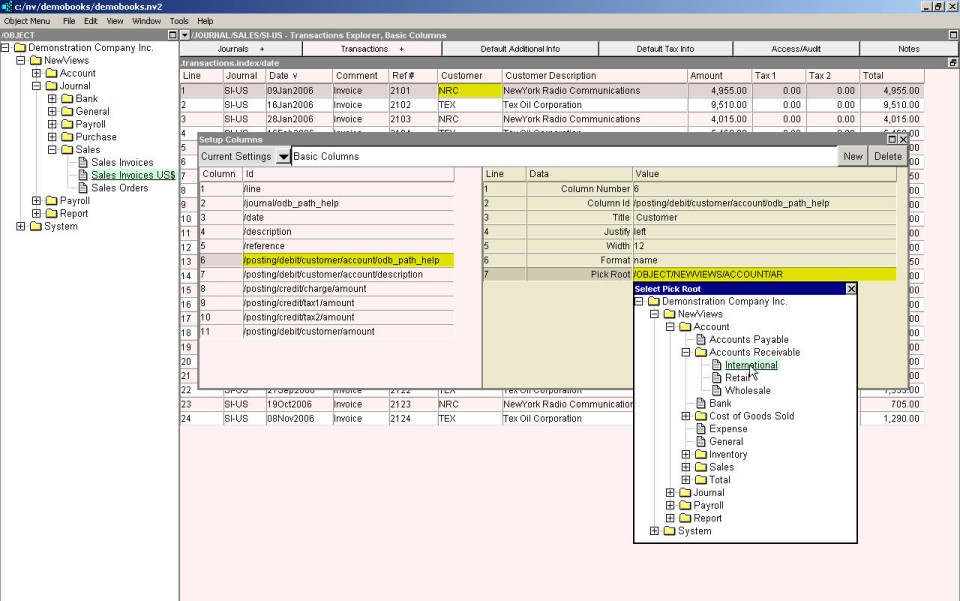Click the Bank folder icon under Journal
The width and height of the screenshot is (960, 601).
(x=67, y=99)
